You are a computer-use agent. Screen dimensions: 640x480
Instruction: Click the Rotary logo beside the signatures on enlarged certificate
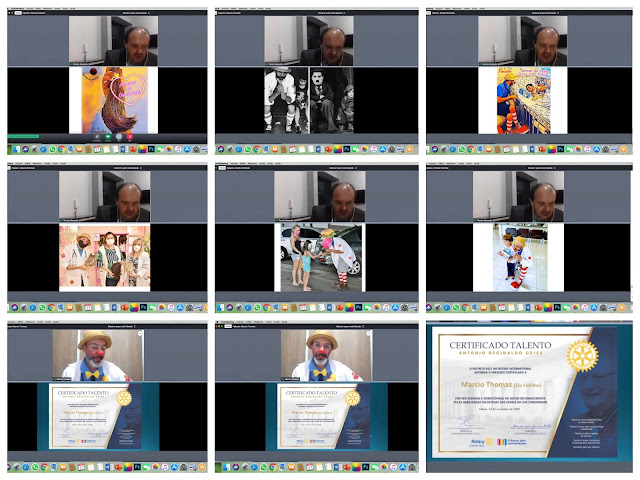pyautogui.click(x=482, y=442)
